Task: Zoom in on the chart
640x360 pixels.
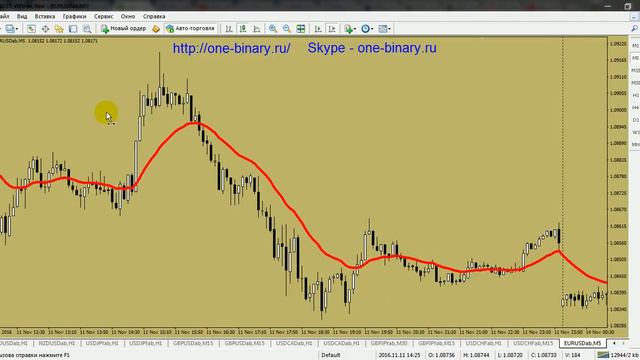Action: point(273,29)
